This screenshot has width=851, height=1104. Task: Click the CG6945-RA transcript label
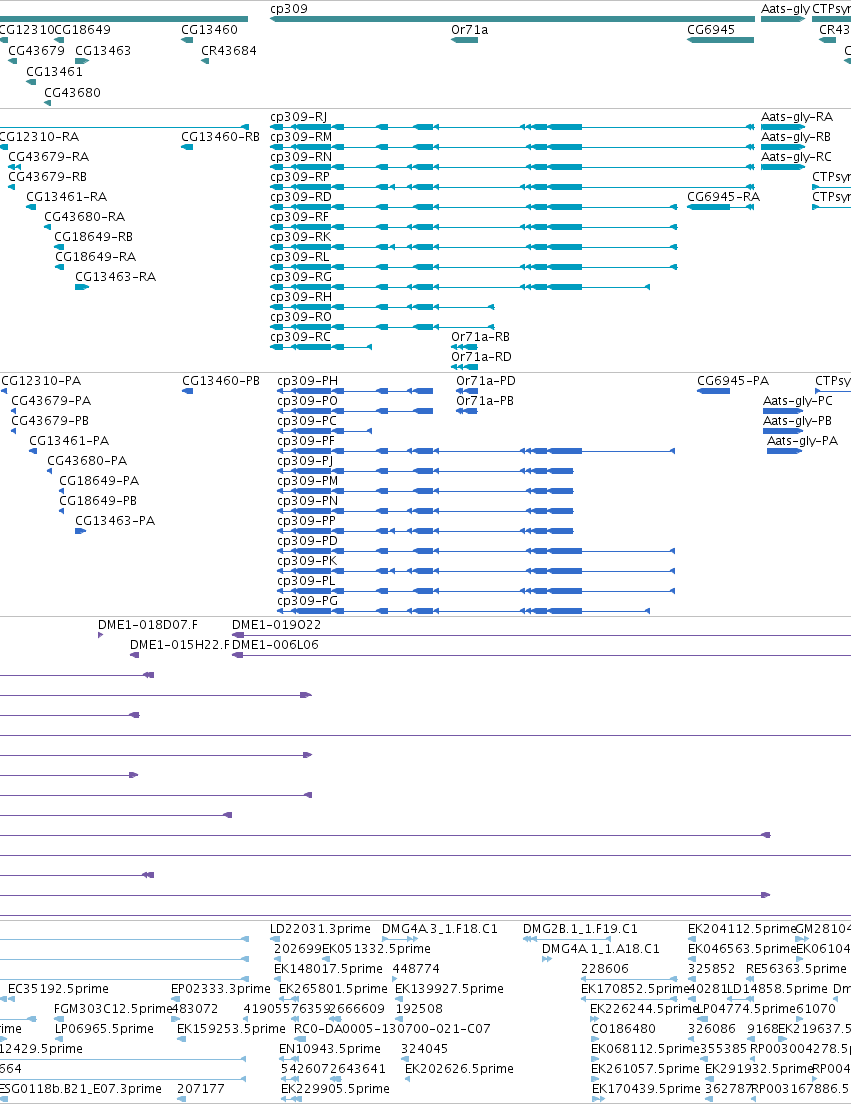coord(724,196)
